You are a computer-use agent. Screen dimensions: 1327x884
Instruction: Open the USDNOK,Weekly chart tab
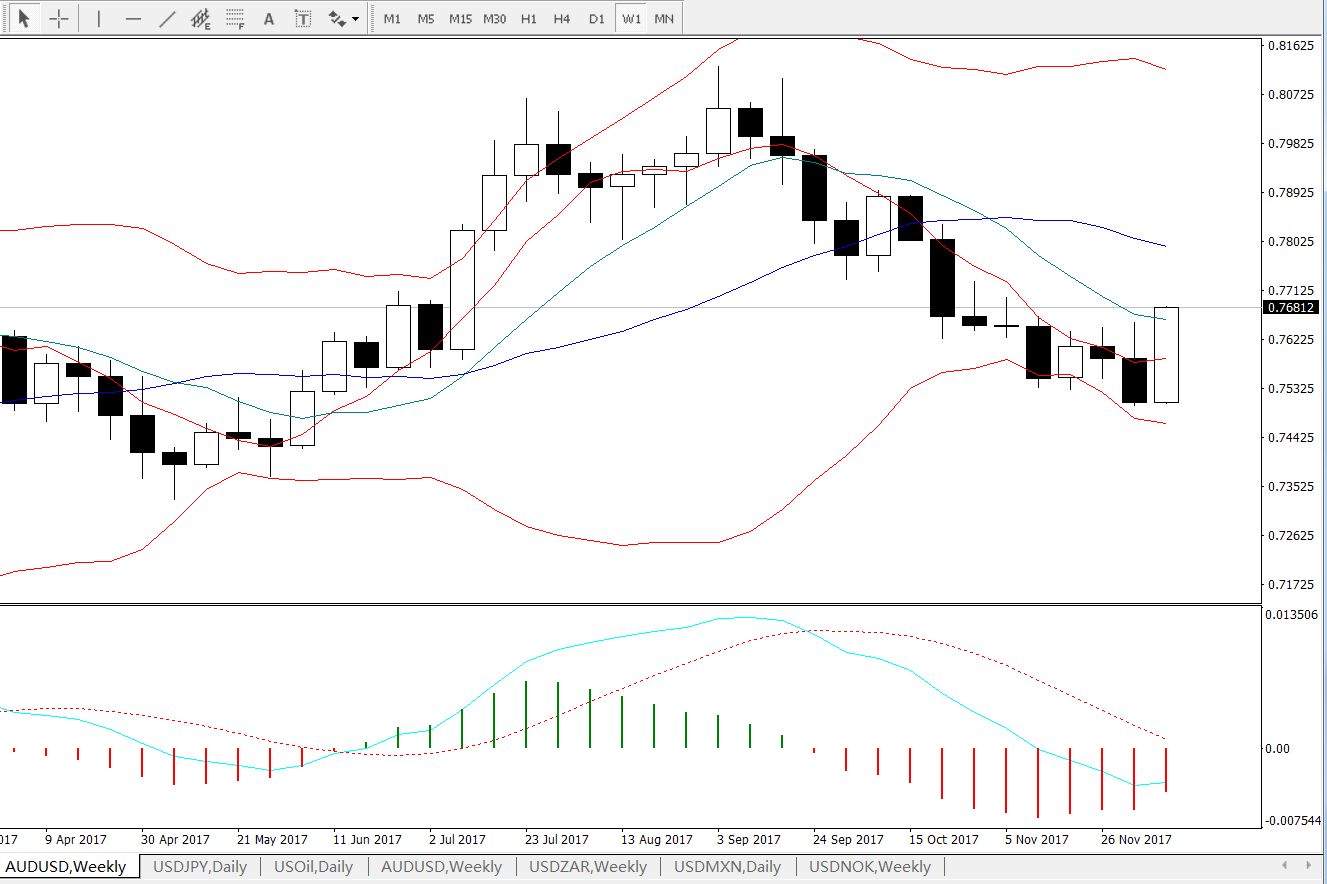[870, 867]
